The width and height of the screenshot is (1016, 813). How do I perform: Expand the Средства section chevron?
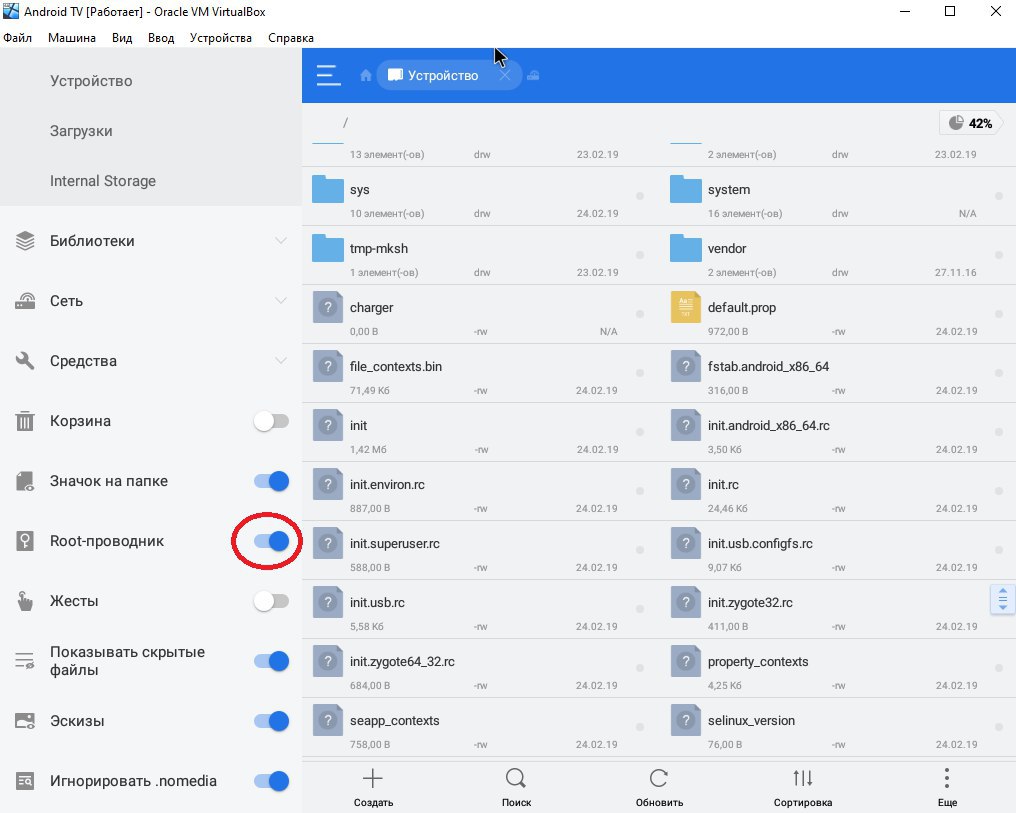pos(281,361)
